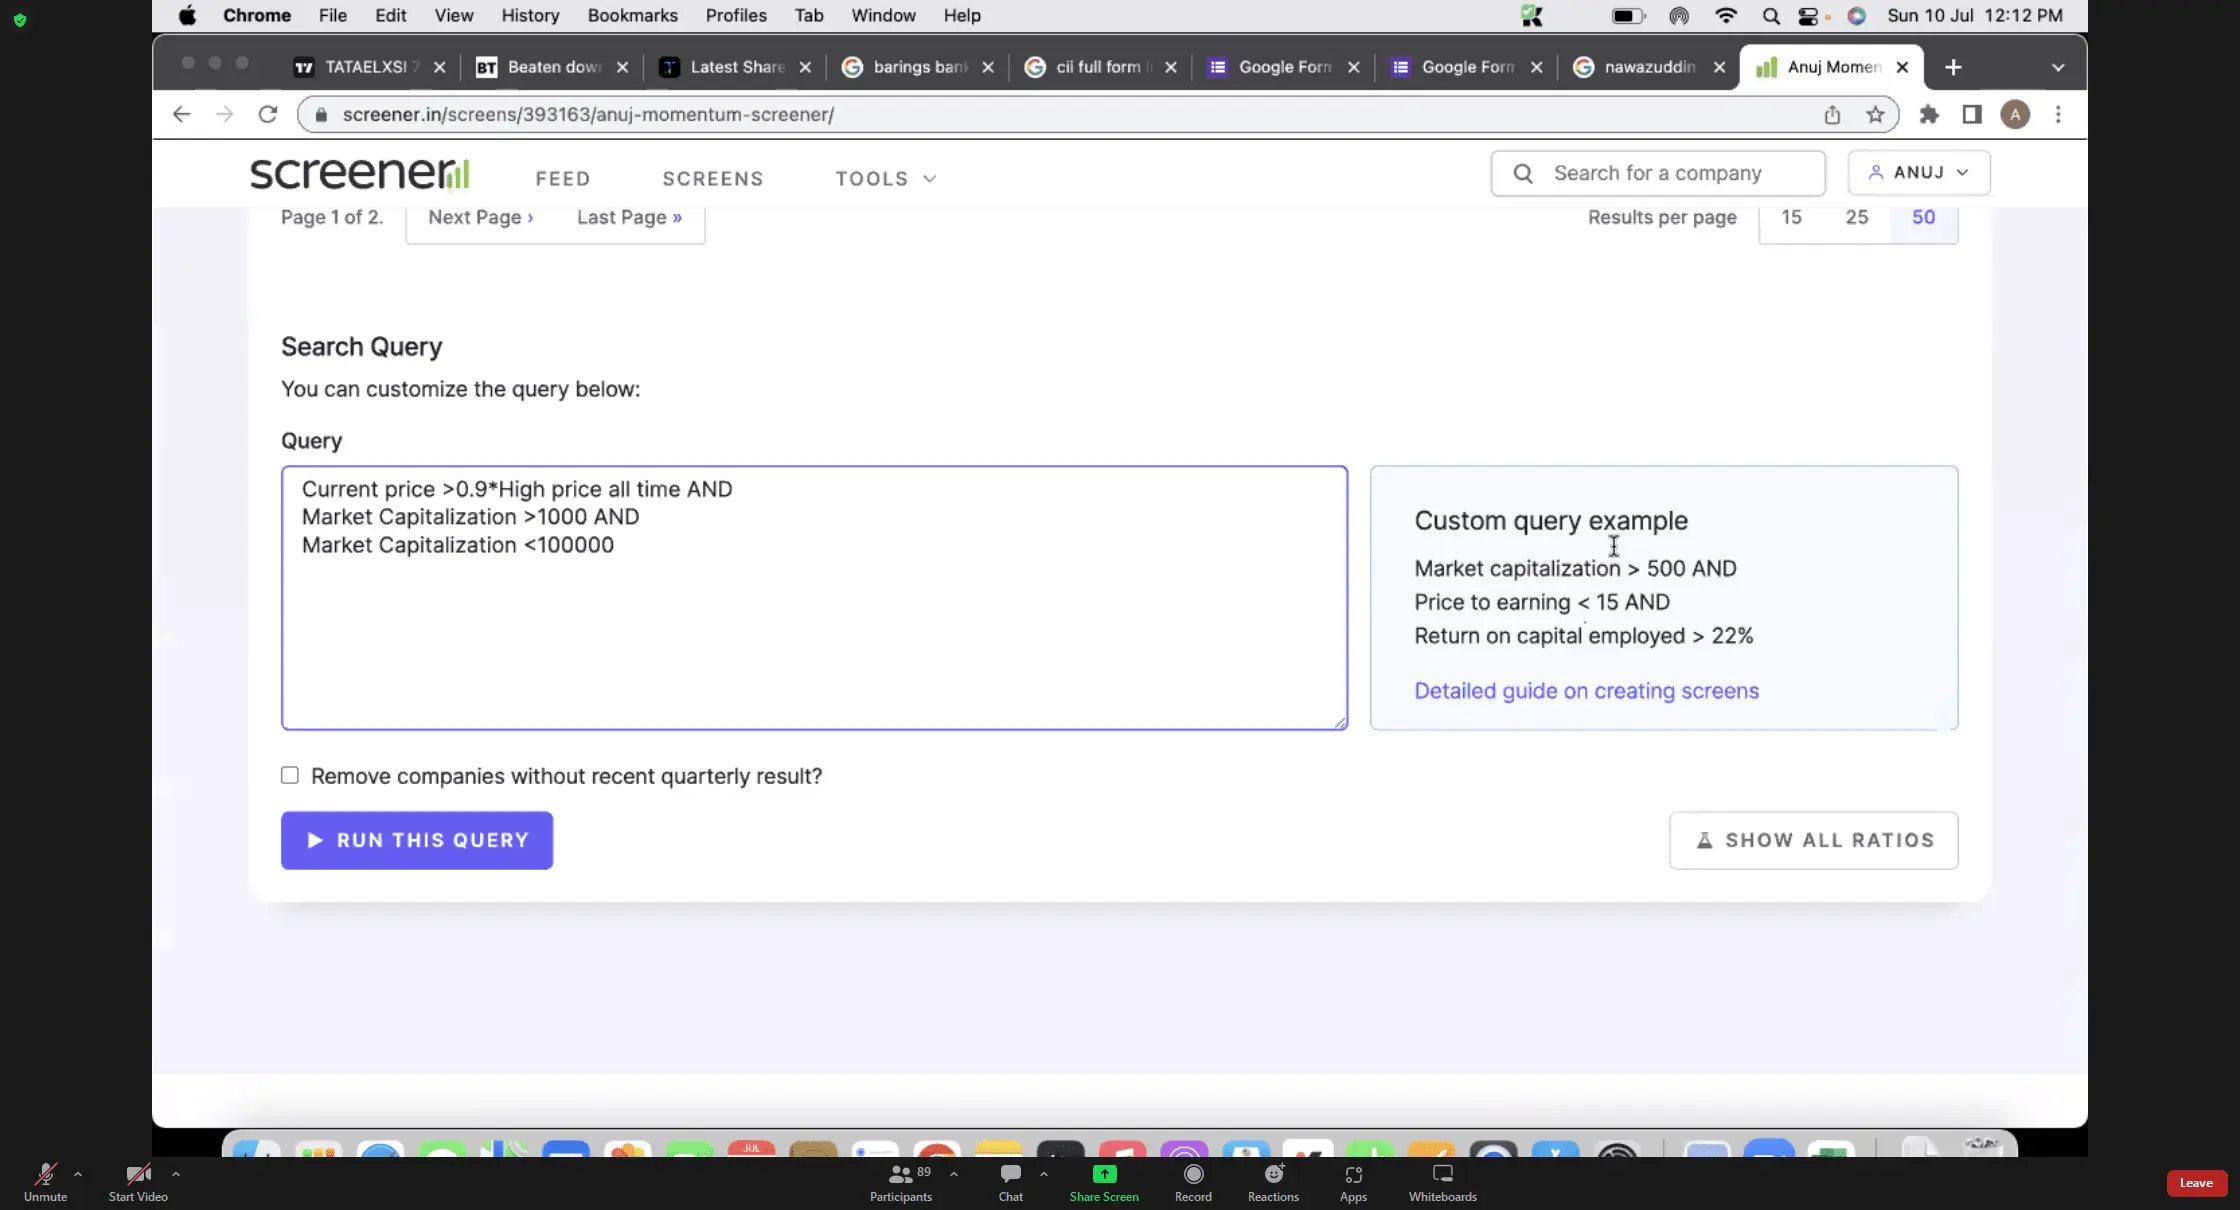Expand the Chrome tab search chevron
The height and width of the screenshot is (1210, 2240).
(2057, 67)
